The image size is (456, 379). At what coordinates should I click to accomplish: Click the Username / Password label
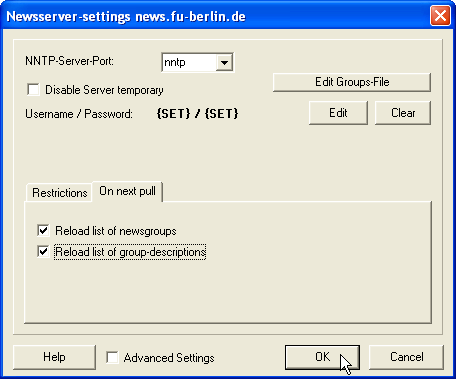pos(79,114)
